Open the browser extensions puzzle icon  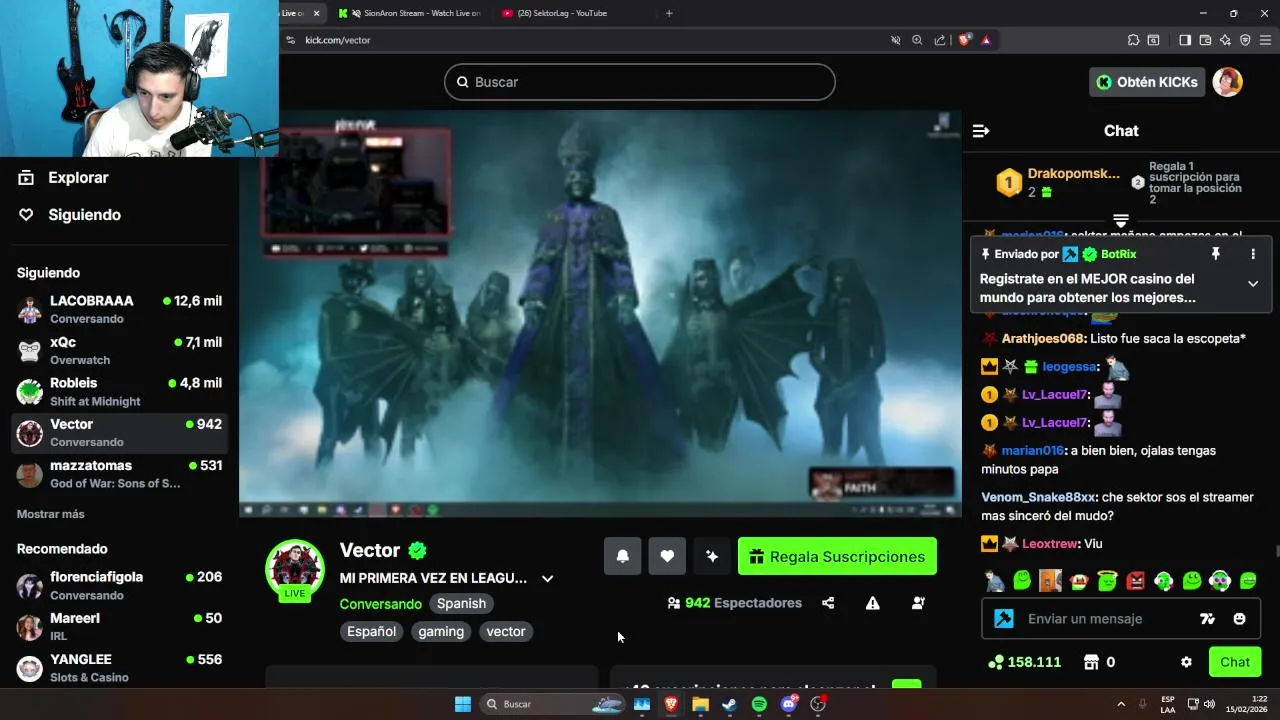click(1133, 40)
